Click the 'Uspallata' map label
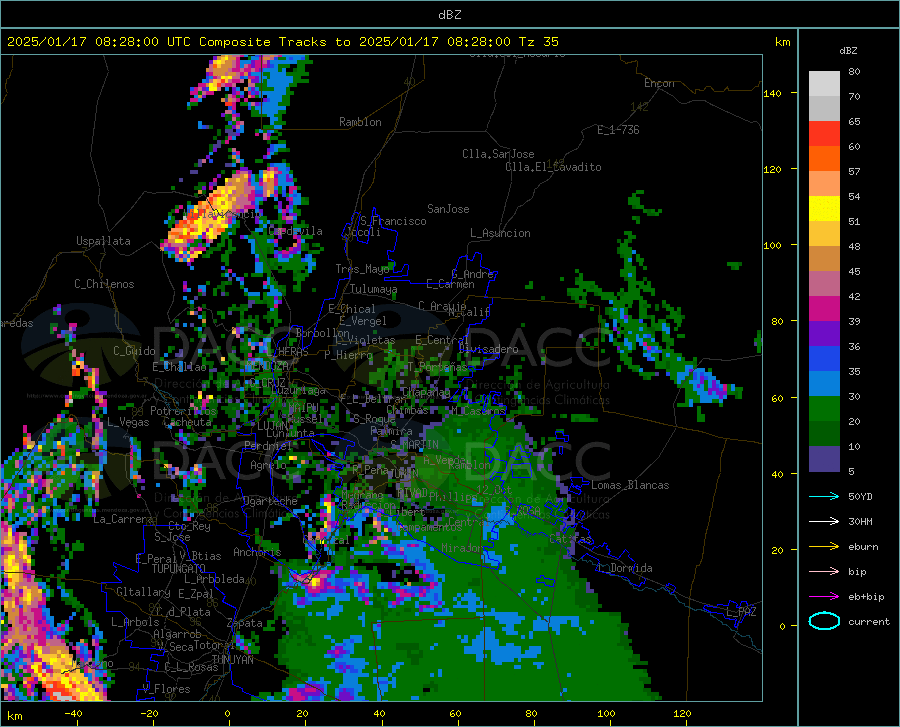Viewport: 900px width, 727px height. point(103,241)
